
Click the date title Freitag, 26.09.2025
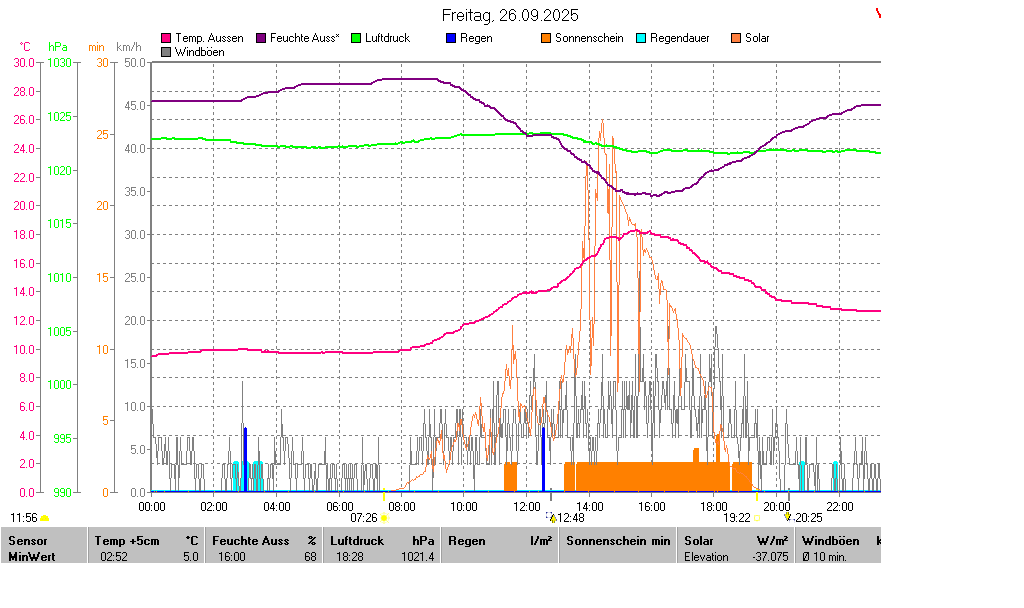[510, 16]
